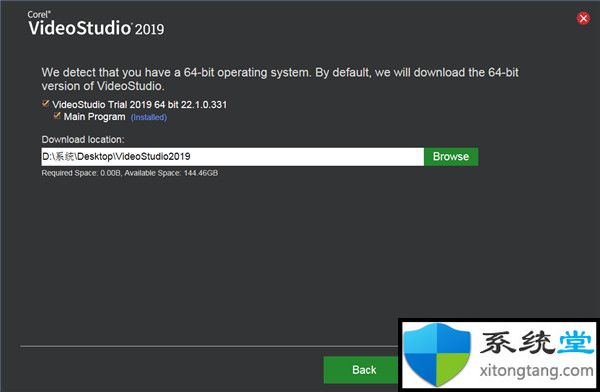This screenshot has height=392, width=600.
Task: Select the 64-bit operating system notice text
Action: 280,79
